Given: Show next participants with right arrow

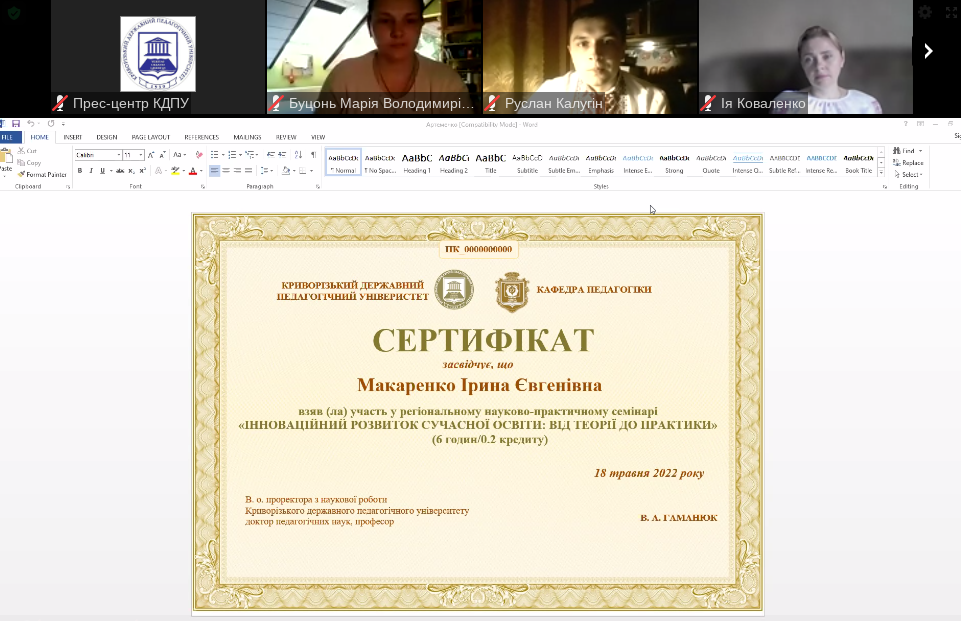Looking at the screenshot, I should click(x=928, y=51).
